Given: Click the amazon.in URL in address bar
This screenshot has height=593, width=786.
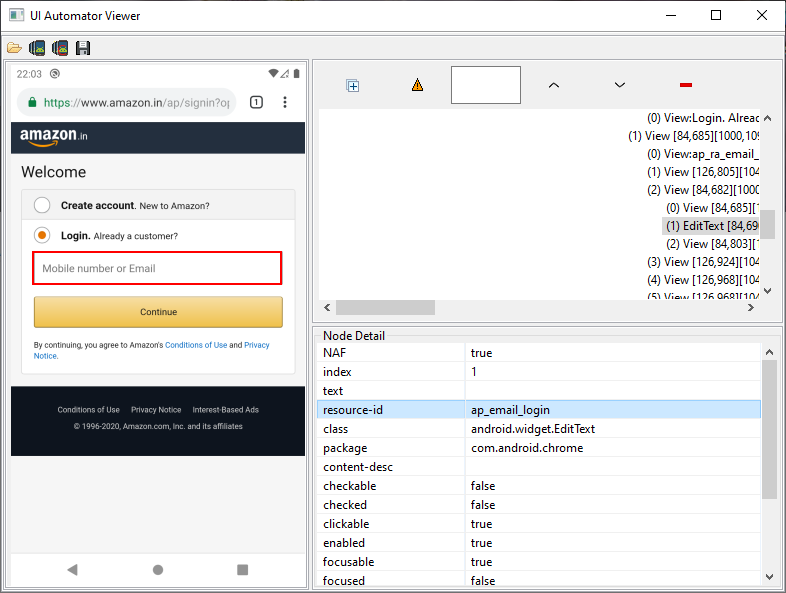Looking at the screenshot, I should point(136,102).
